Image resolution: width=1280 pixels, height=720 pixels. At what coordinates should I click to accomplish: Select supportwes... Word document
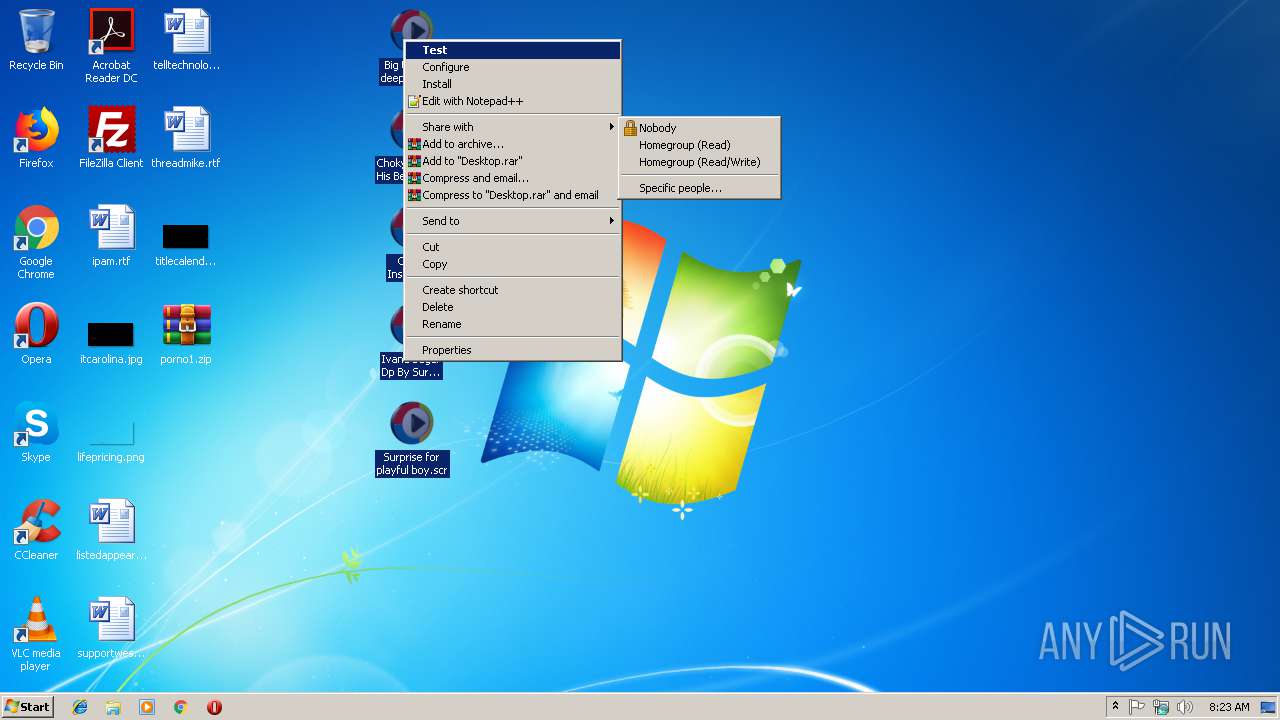point(111,629)
